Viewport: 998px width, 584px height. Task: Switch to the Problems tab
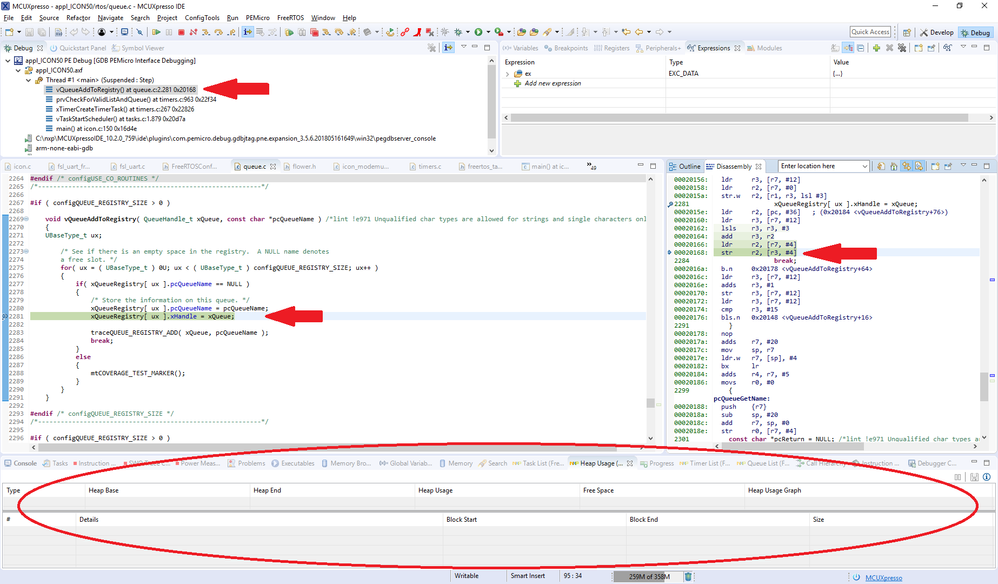[x=246, y=463]
